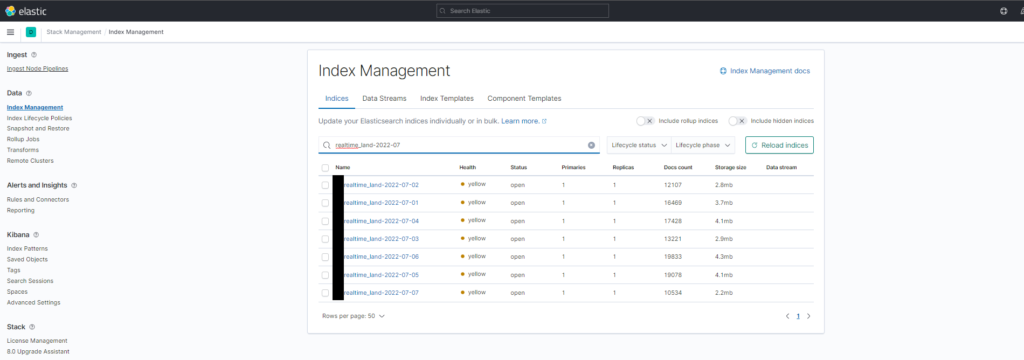Screen dimensions: 1024x360
Task: Switch to the Data Streams tab
Action: 385,99
